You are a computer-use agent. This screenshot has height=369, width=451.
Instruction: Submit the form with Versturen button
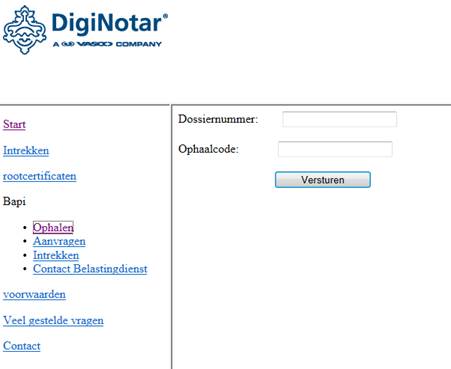pos(323,180)
